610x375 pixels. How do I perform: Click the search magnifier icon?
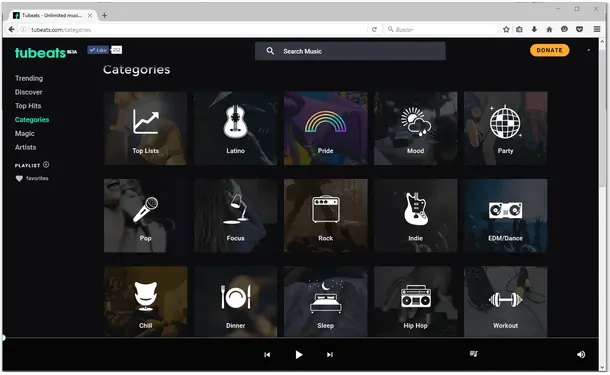tap(270, 51)
